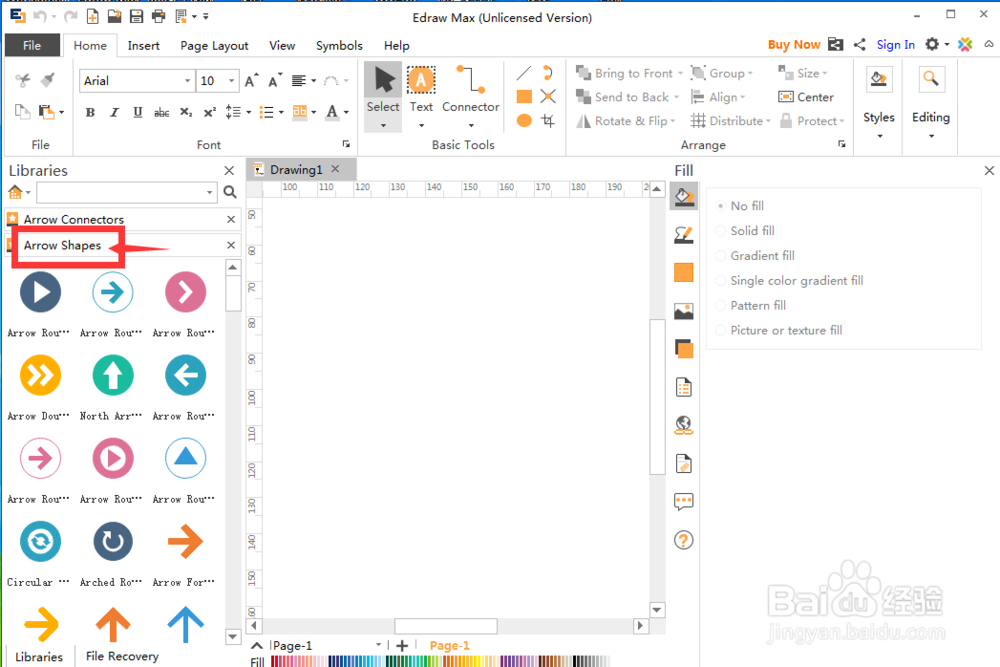This screenshot has height=667, width=1000.
Task: Select the Pattern fill option
Action: click(x=751, y=305)
